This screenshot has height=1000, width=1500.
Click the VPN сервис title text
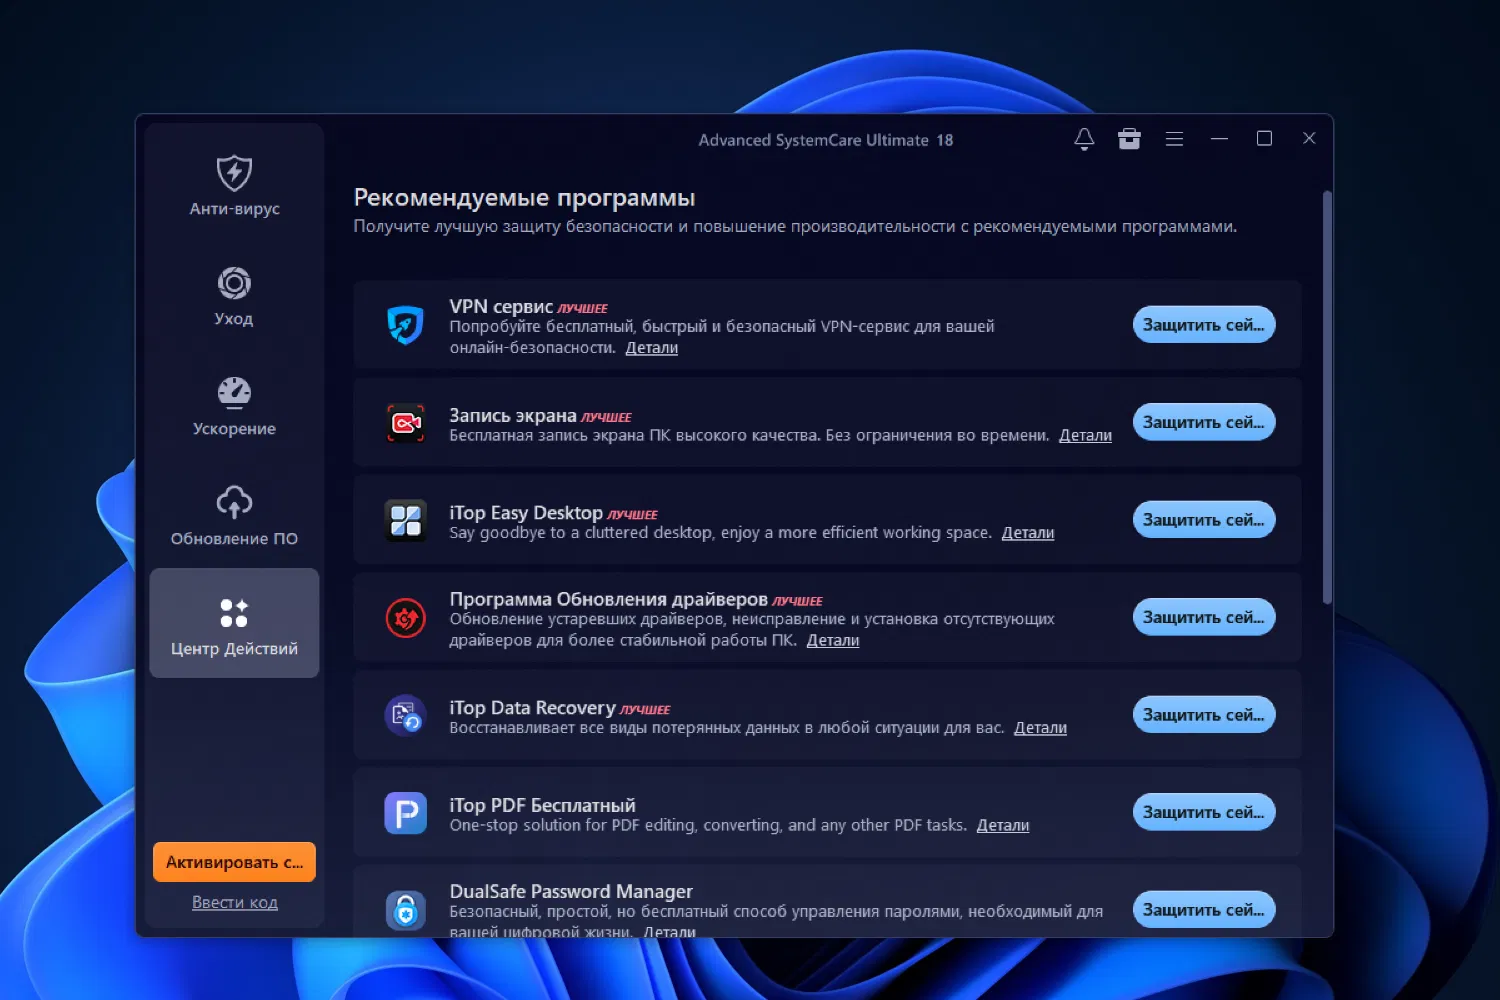coord(501,306)
